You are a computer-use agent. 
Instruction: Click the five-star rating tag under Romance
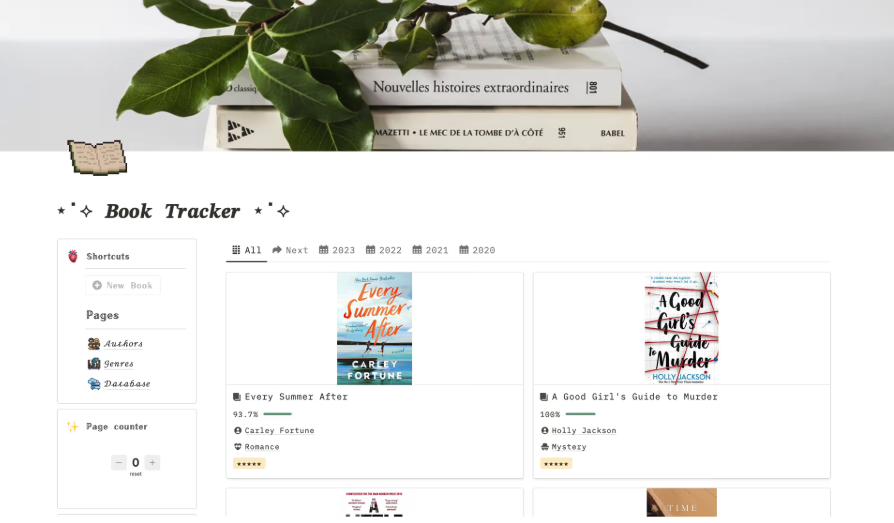249,464
